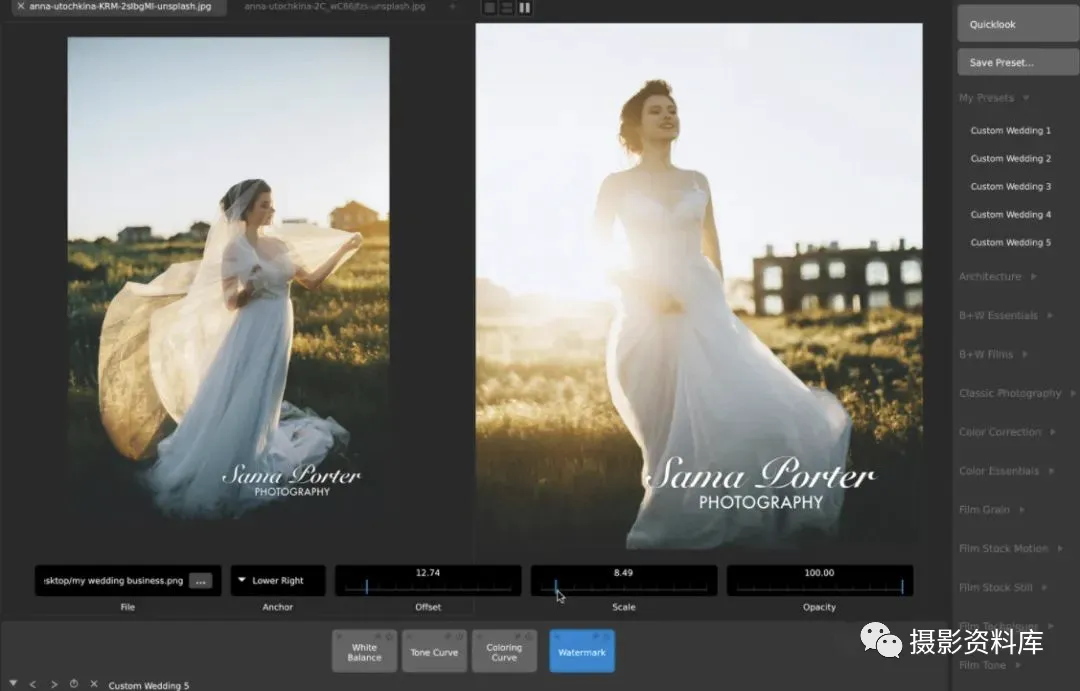Viewport: 1080px width, 691px height.
Task: Switch to single image view layout
Action: 490,8
